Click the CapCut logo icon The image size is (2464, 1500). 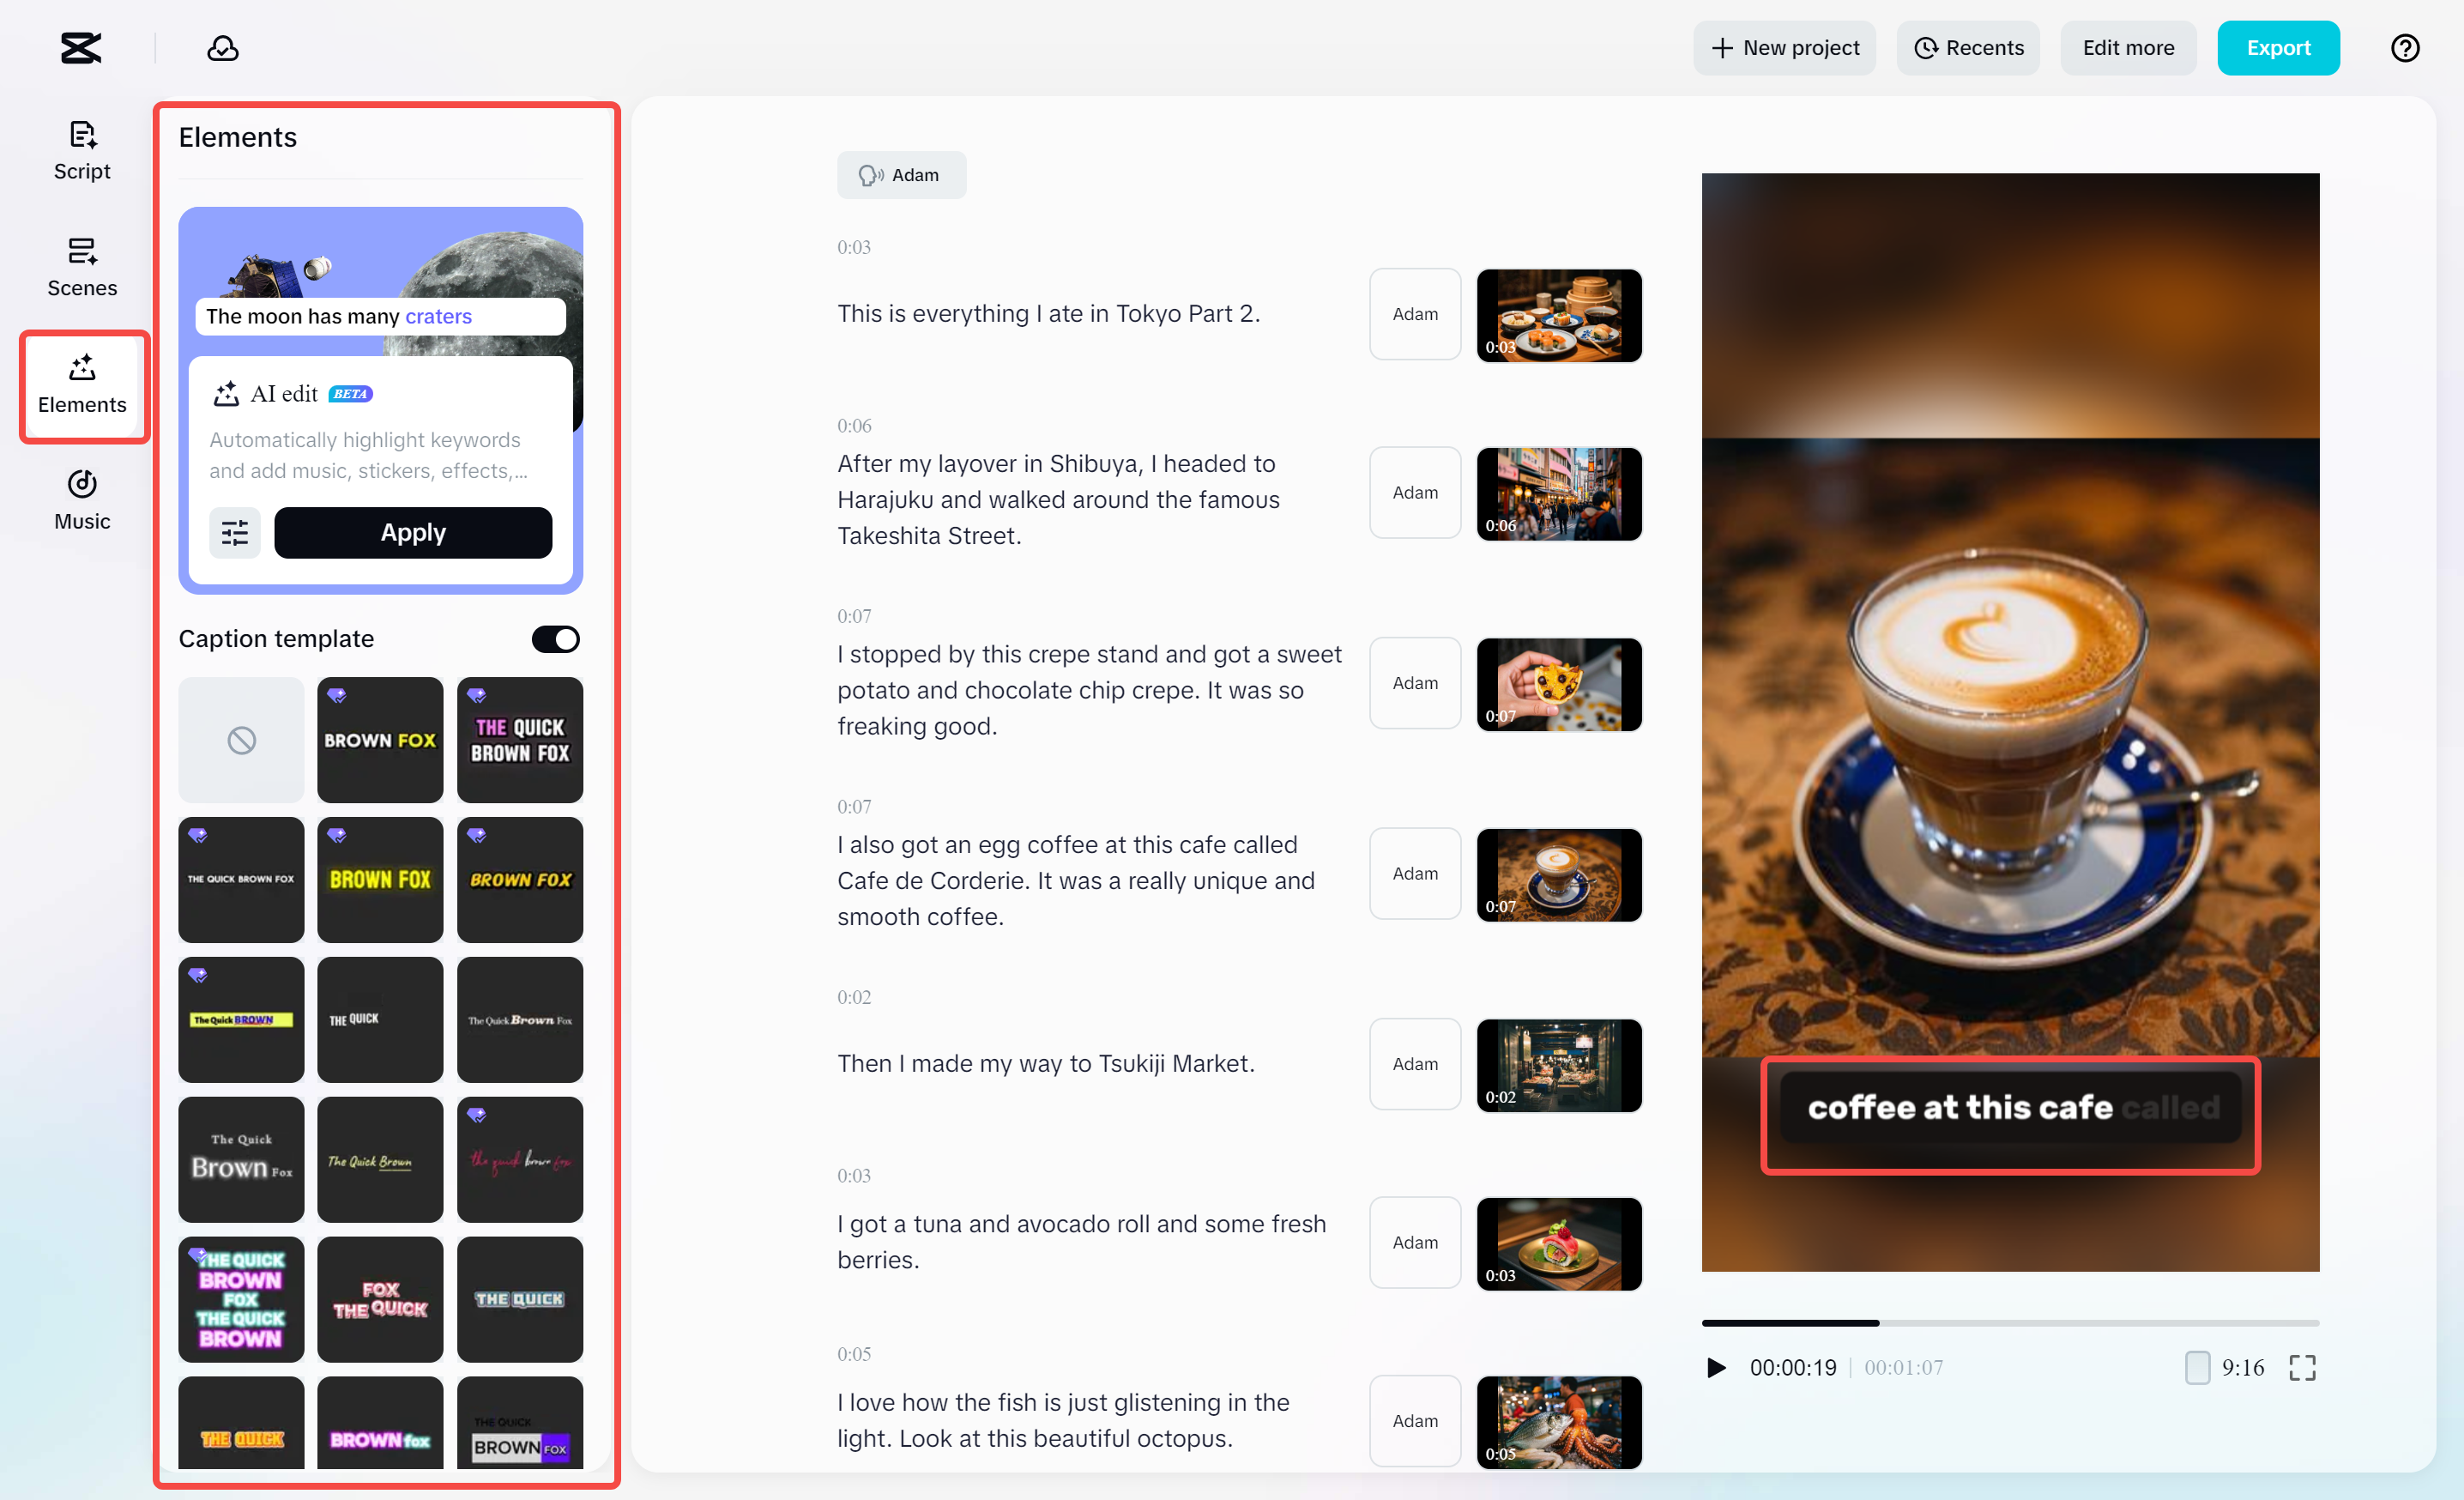tap(81, 48)
